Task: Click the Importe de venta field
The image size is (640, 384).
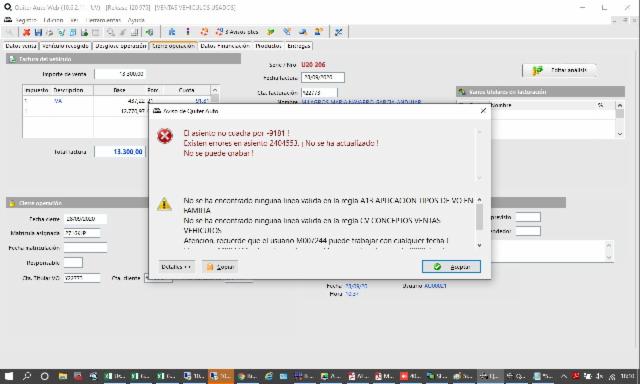Action: (120, 74)
